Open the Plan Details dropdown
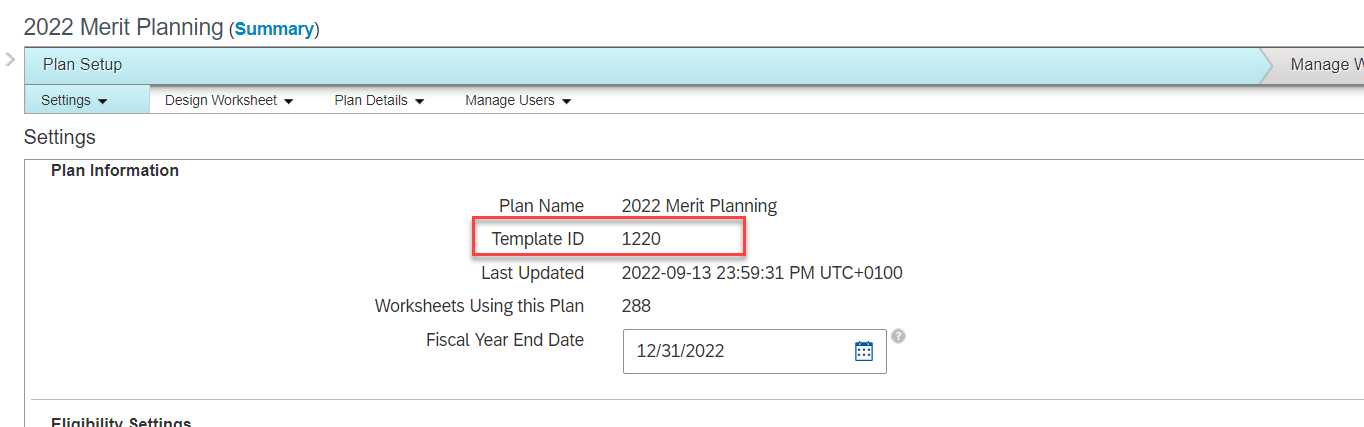Viewport: 1364px width, 427px height. [x=379, y=100]
